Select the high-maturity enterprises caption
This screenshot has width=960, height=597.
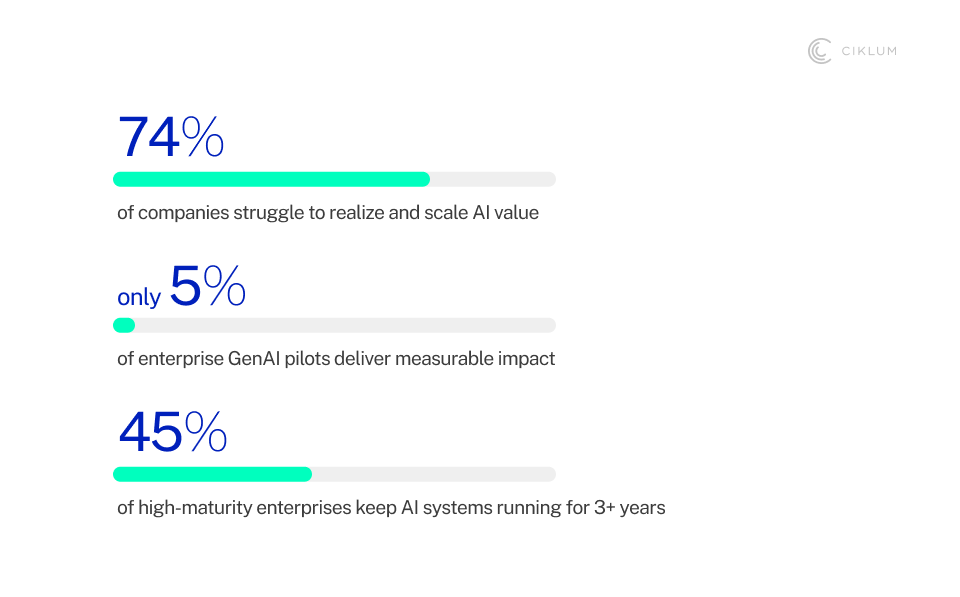pos(391,507)
